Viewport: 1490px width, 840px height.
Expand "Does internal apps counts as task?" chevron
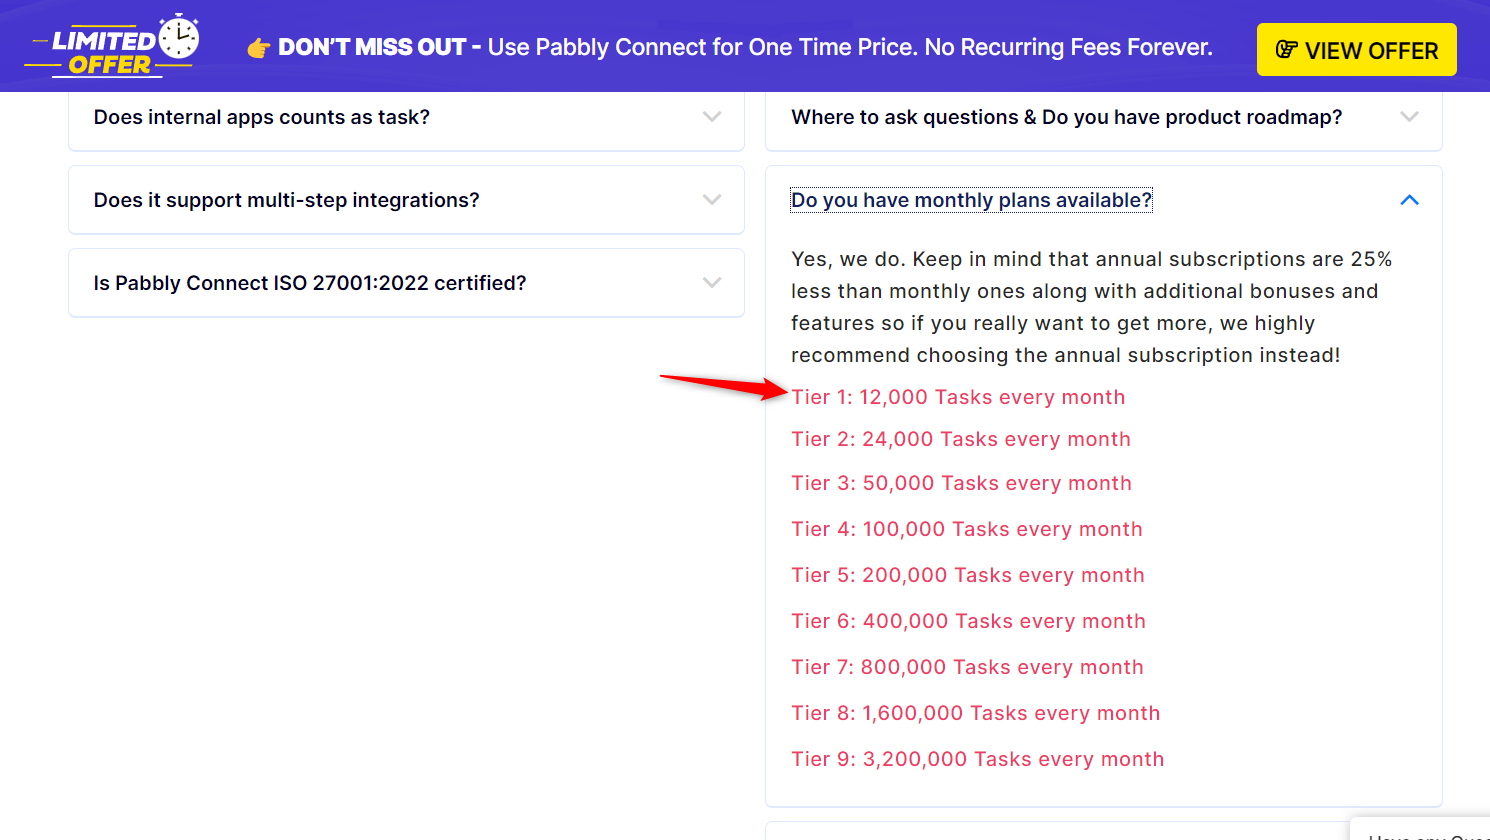[712, 117]
